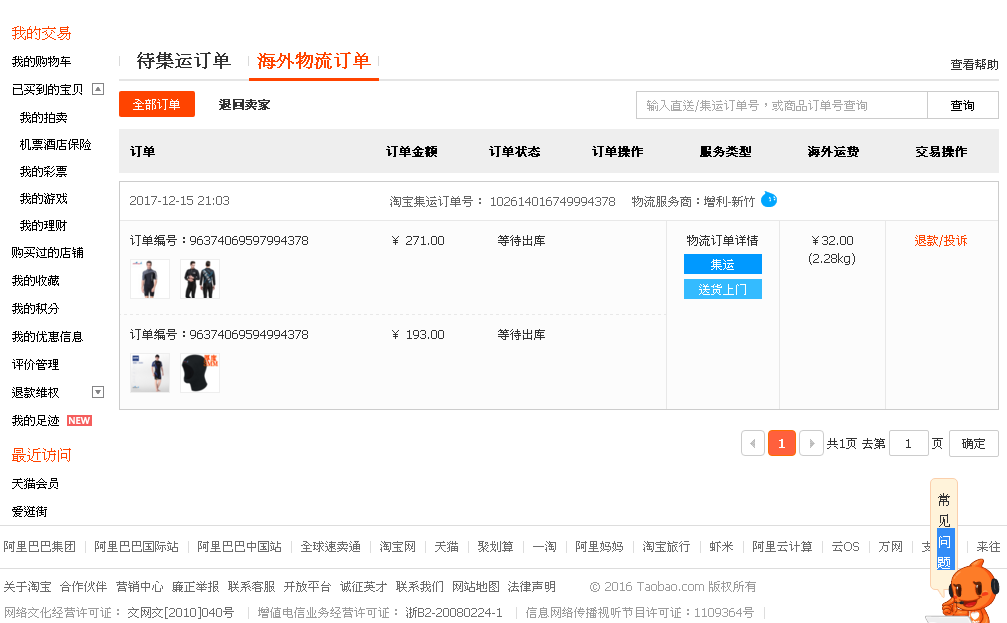Open the 常见问题 floating help tab

944,531
